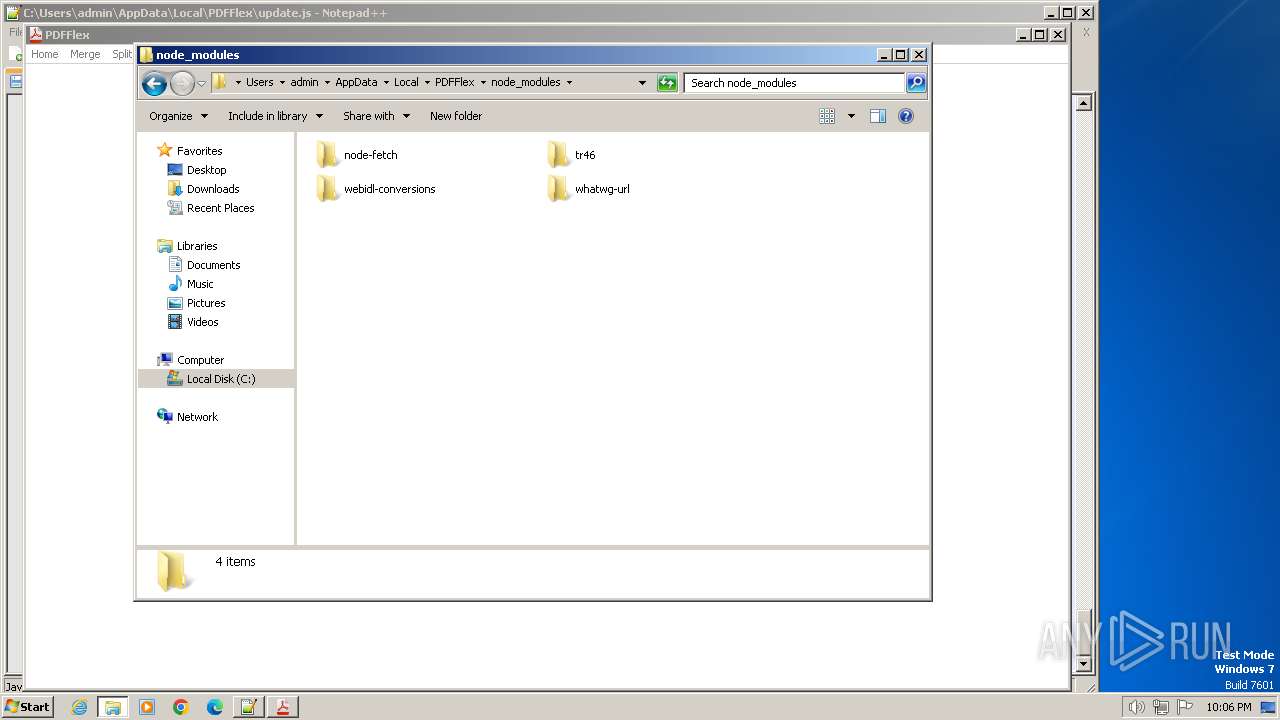Toggle the preview pane icon

[x=878, y=116]
